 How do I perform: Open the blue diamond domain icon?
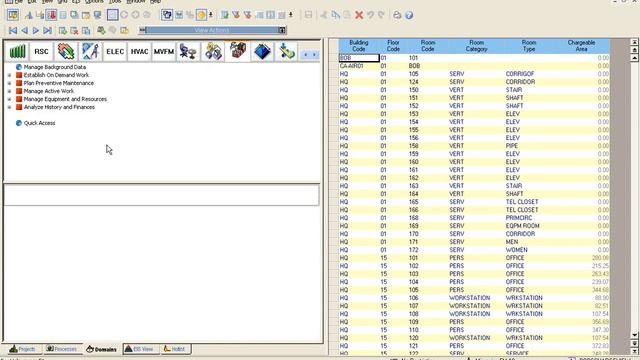pyautogui.click(x=262, y=51)
